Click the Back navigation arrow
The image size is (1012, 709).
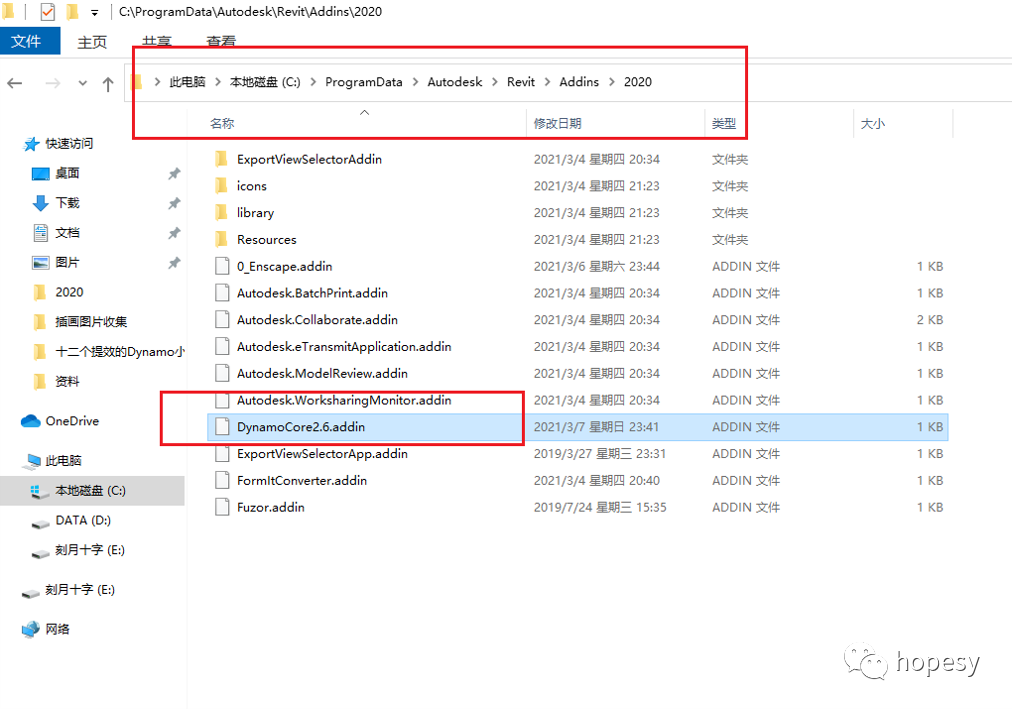coord(14,83)
